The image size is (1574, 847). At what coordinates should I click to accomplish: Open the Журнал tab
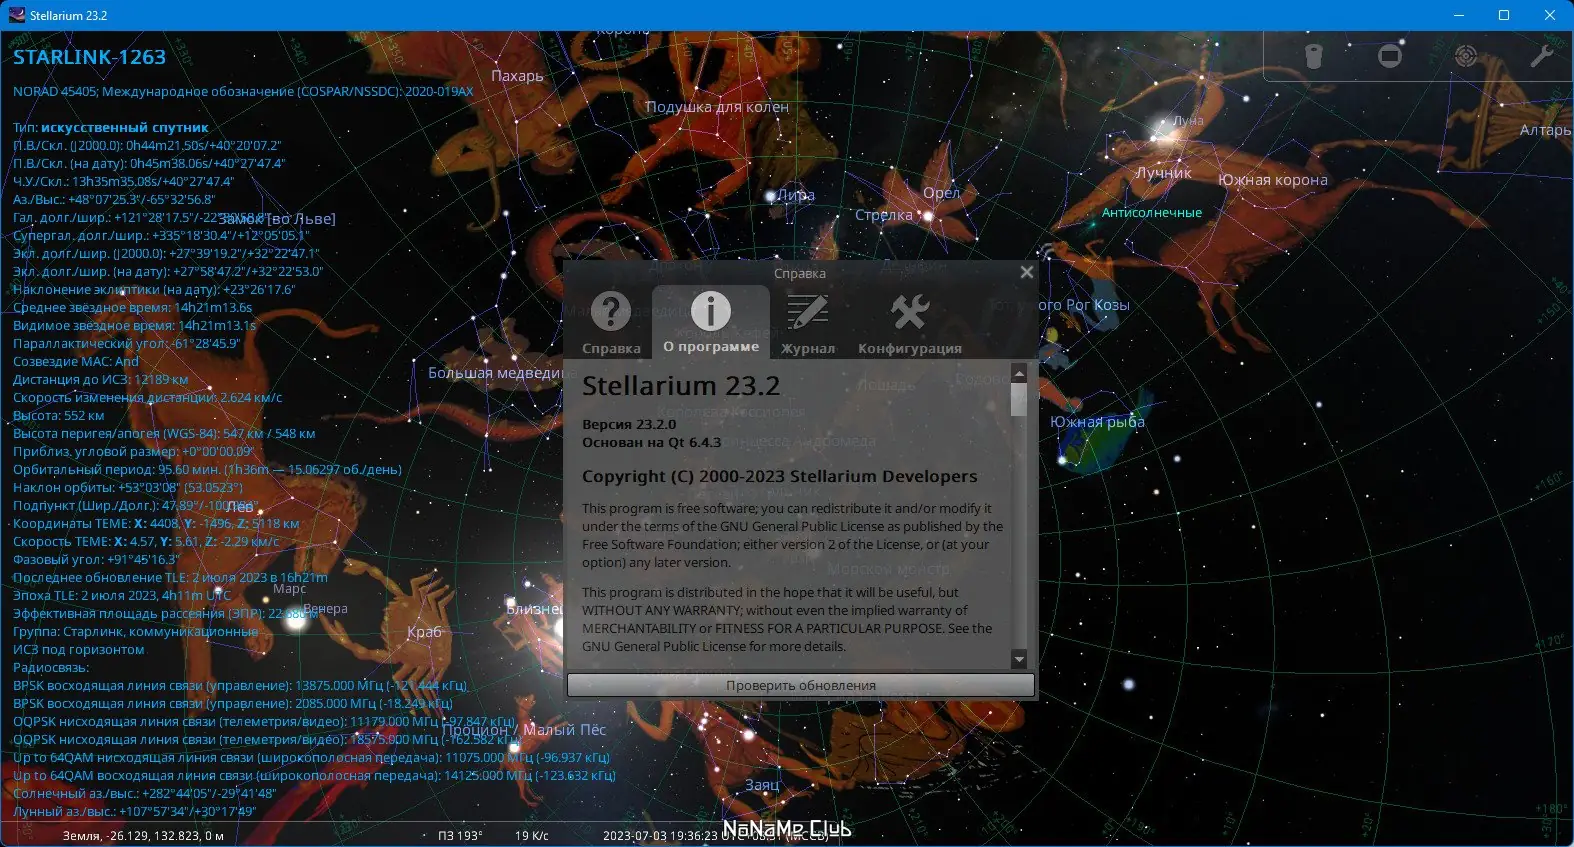point(808,322)
